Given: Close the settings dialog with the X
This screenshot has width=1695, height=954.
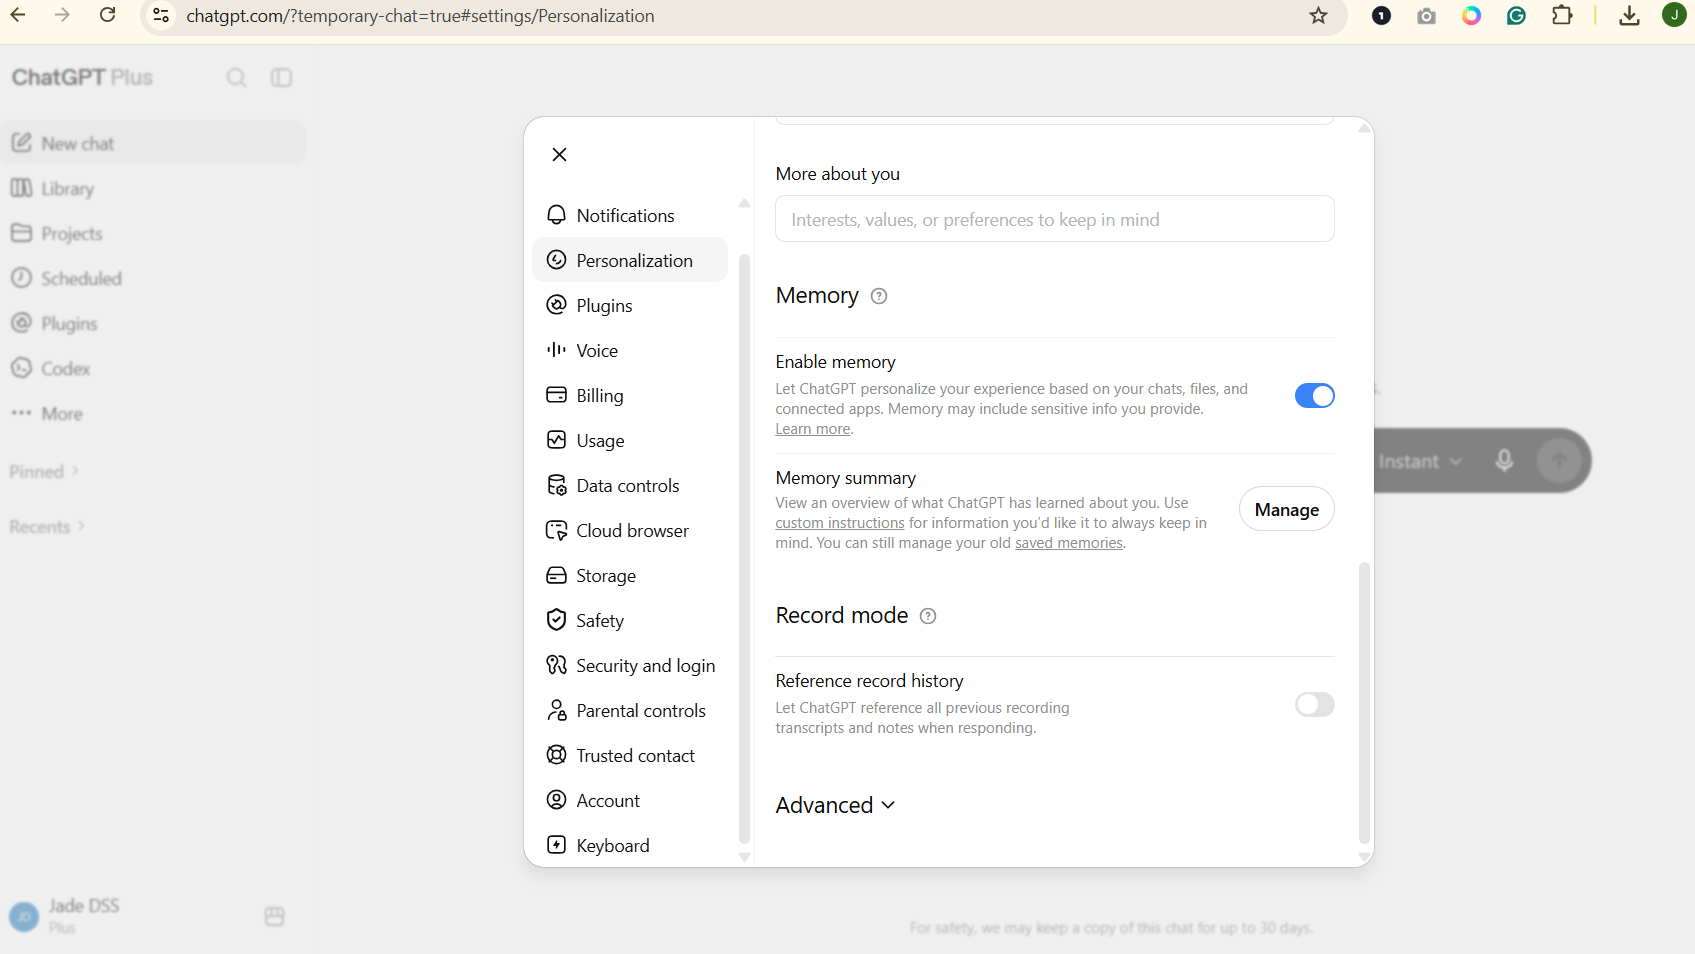Looking at the screenshot, I should click(x=559, y=154).
